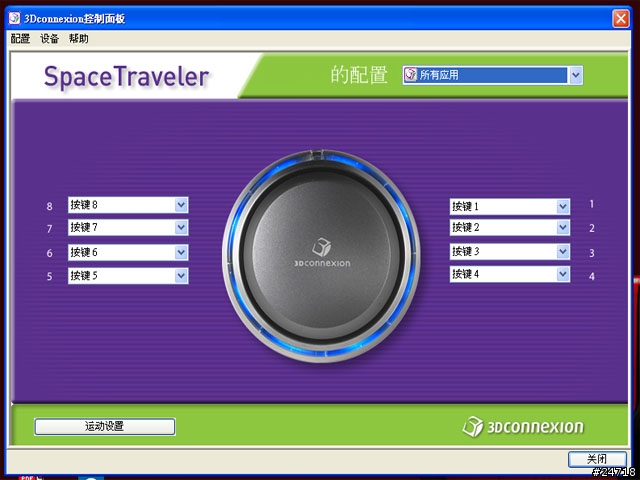Screen dimensions: 640x480
Task: Click the number 3 label beside 按键 3
Action: (x=592, y=253)
